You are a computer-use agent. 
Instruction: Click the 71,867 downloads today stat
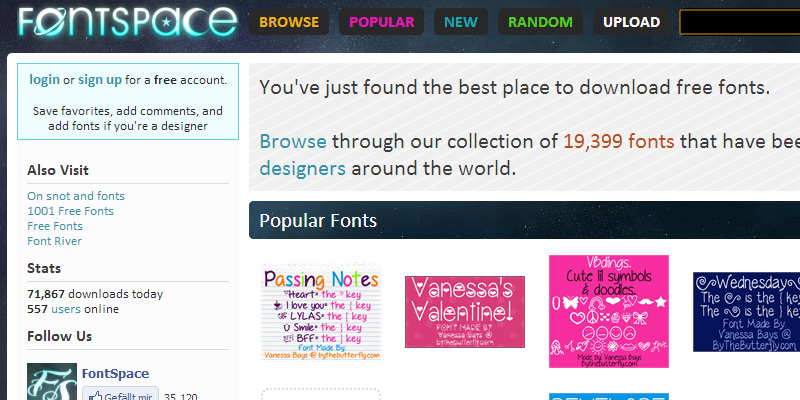(x=95, y=294)
